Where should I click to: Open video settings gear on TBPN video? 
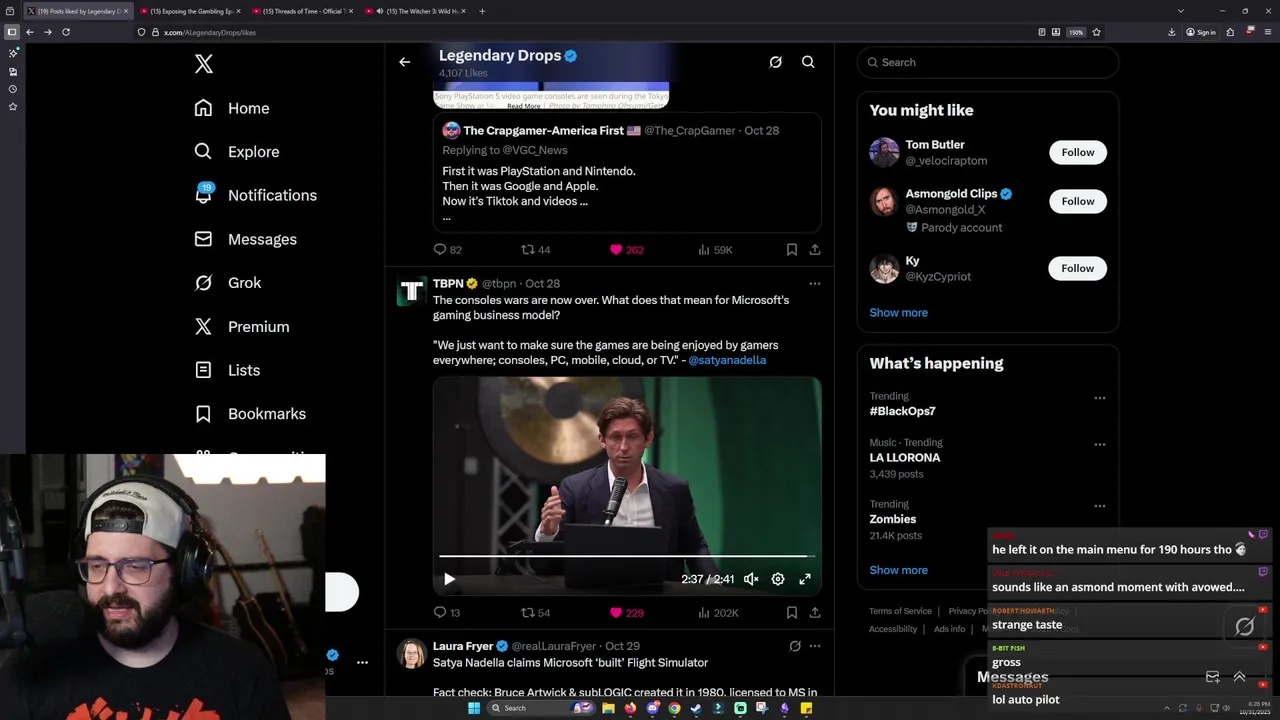(778, 579)
